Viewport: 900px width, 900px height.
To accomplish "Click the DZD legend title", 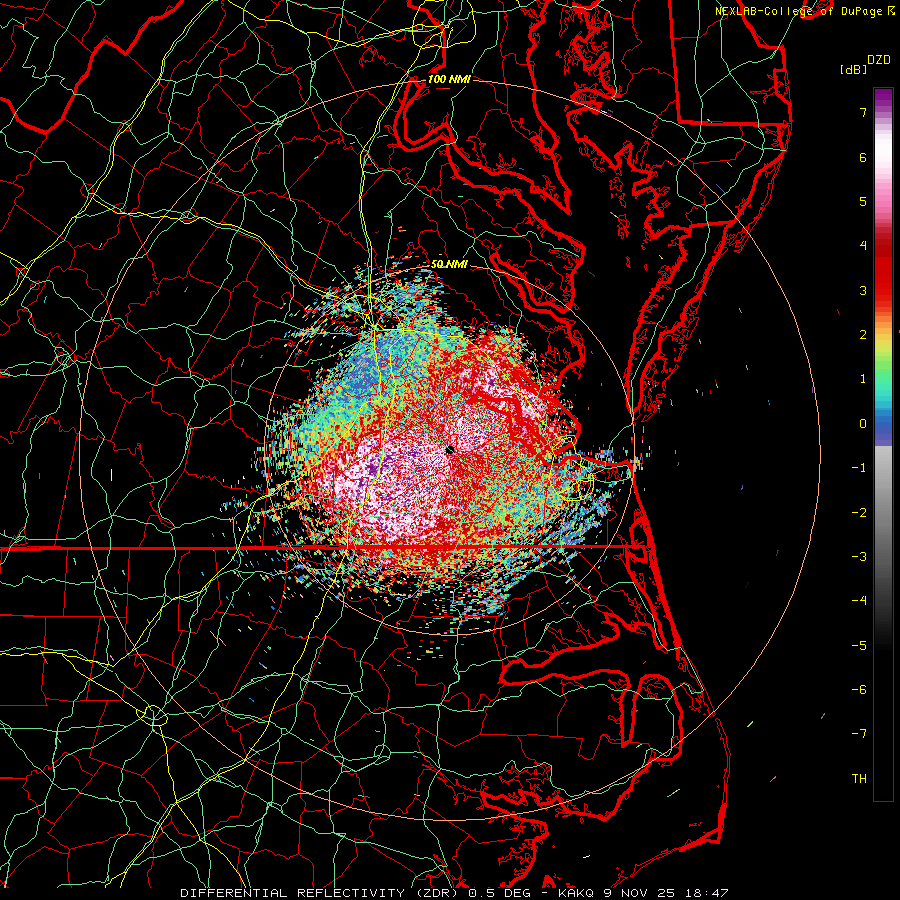I will click(x=879, y=60).
